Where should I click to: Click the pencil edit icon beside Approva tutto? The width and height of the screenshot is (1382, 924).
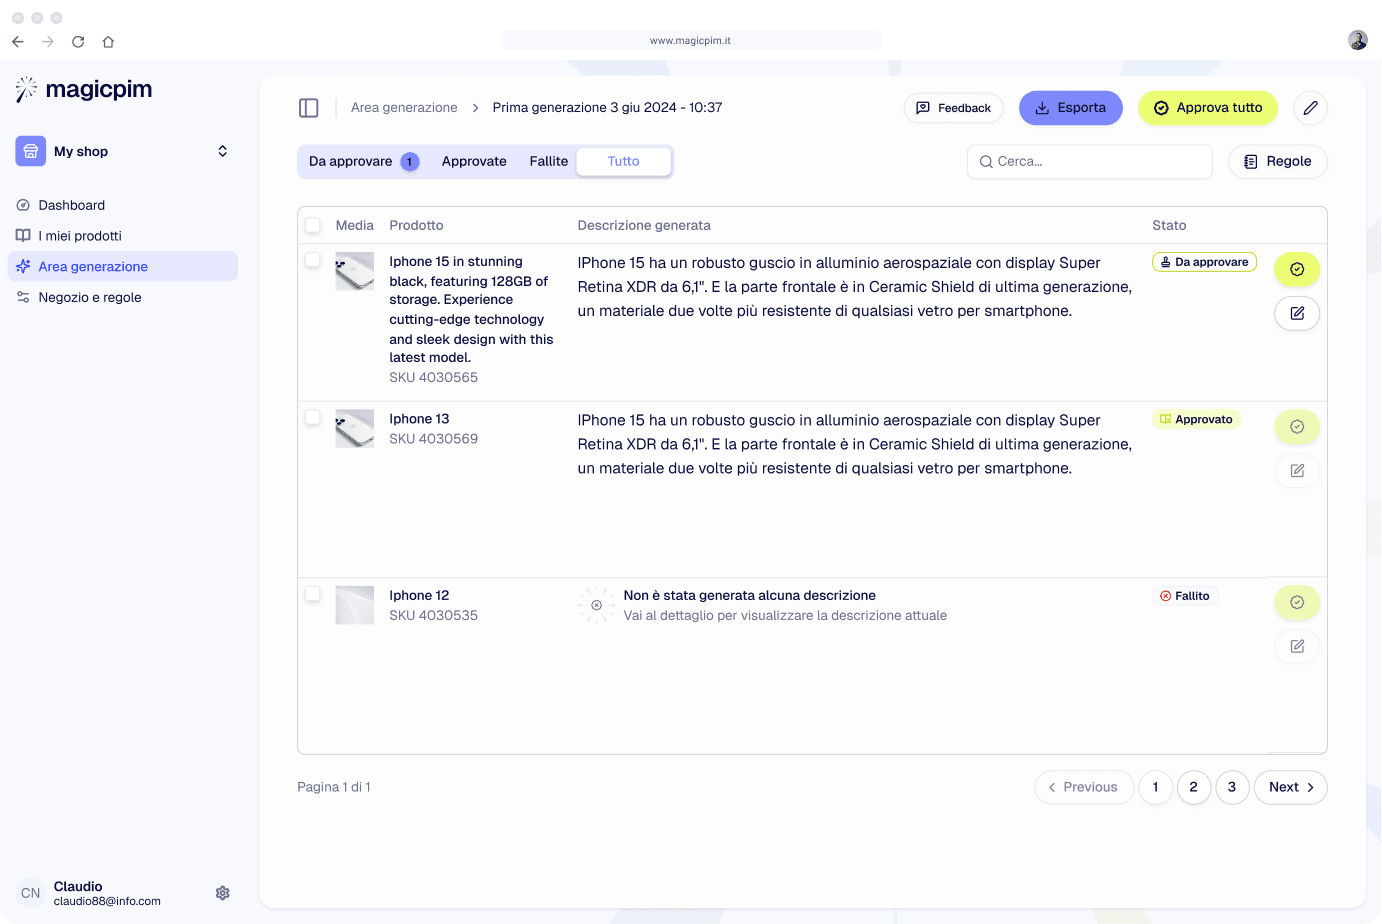pyautogui.click(x=1310, y=108)
